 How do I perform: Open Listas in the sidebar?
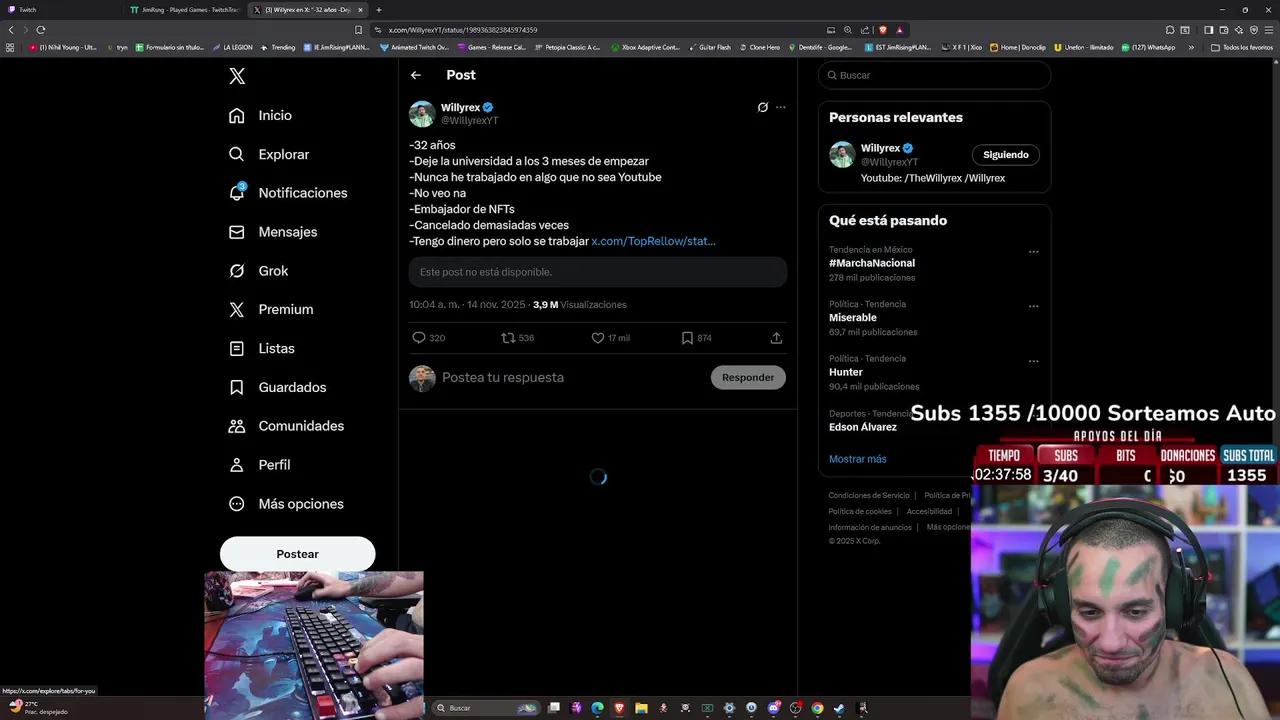(x=262, y=349)
